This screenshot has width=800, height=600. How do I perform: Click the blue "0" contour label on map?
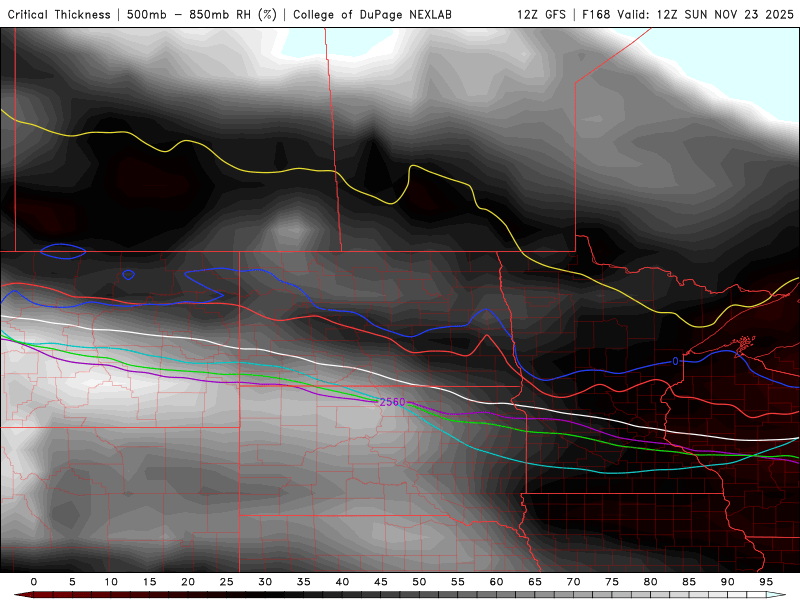pos(676,361)
